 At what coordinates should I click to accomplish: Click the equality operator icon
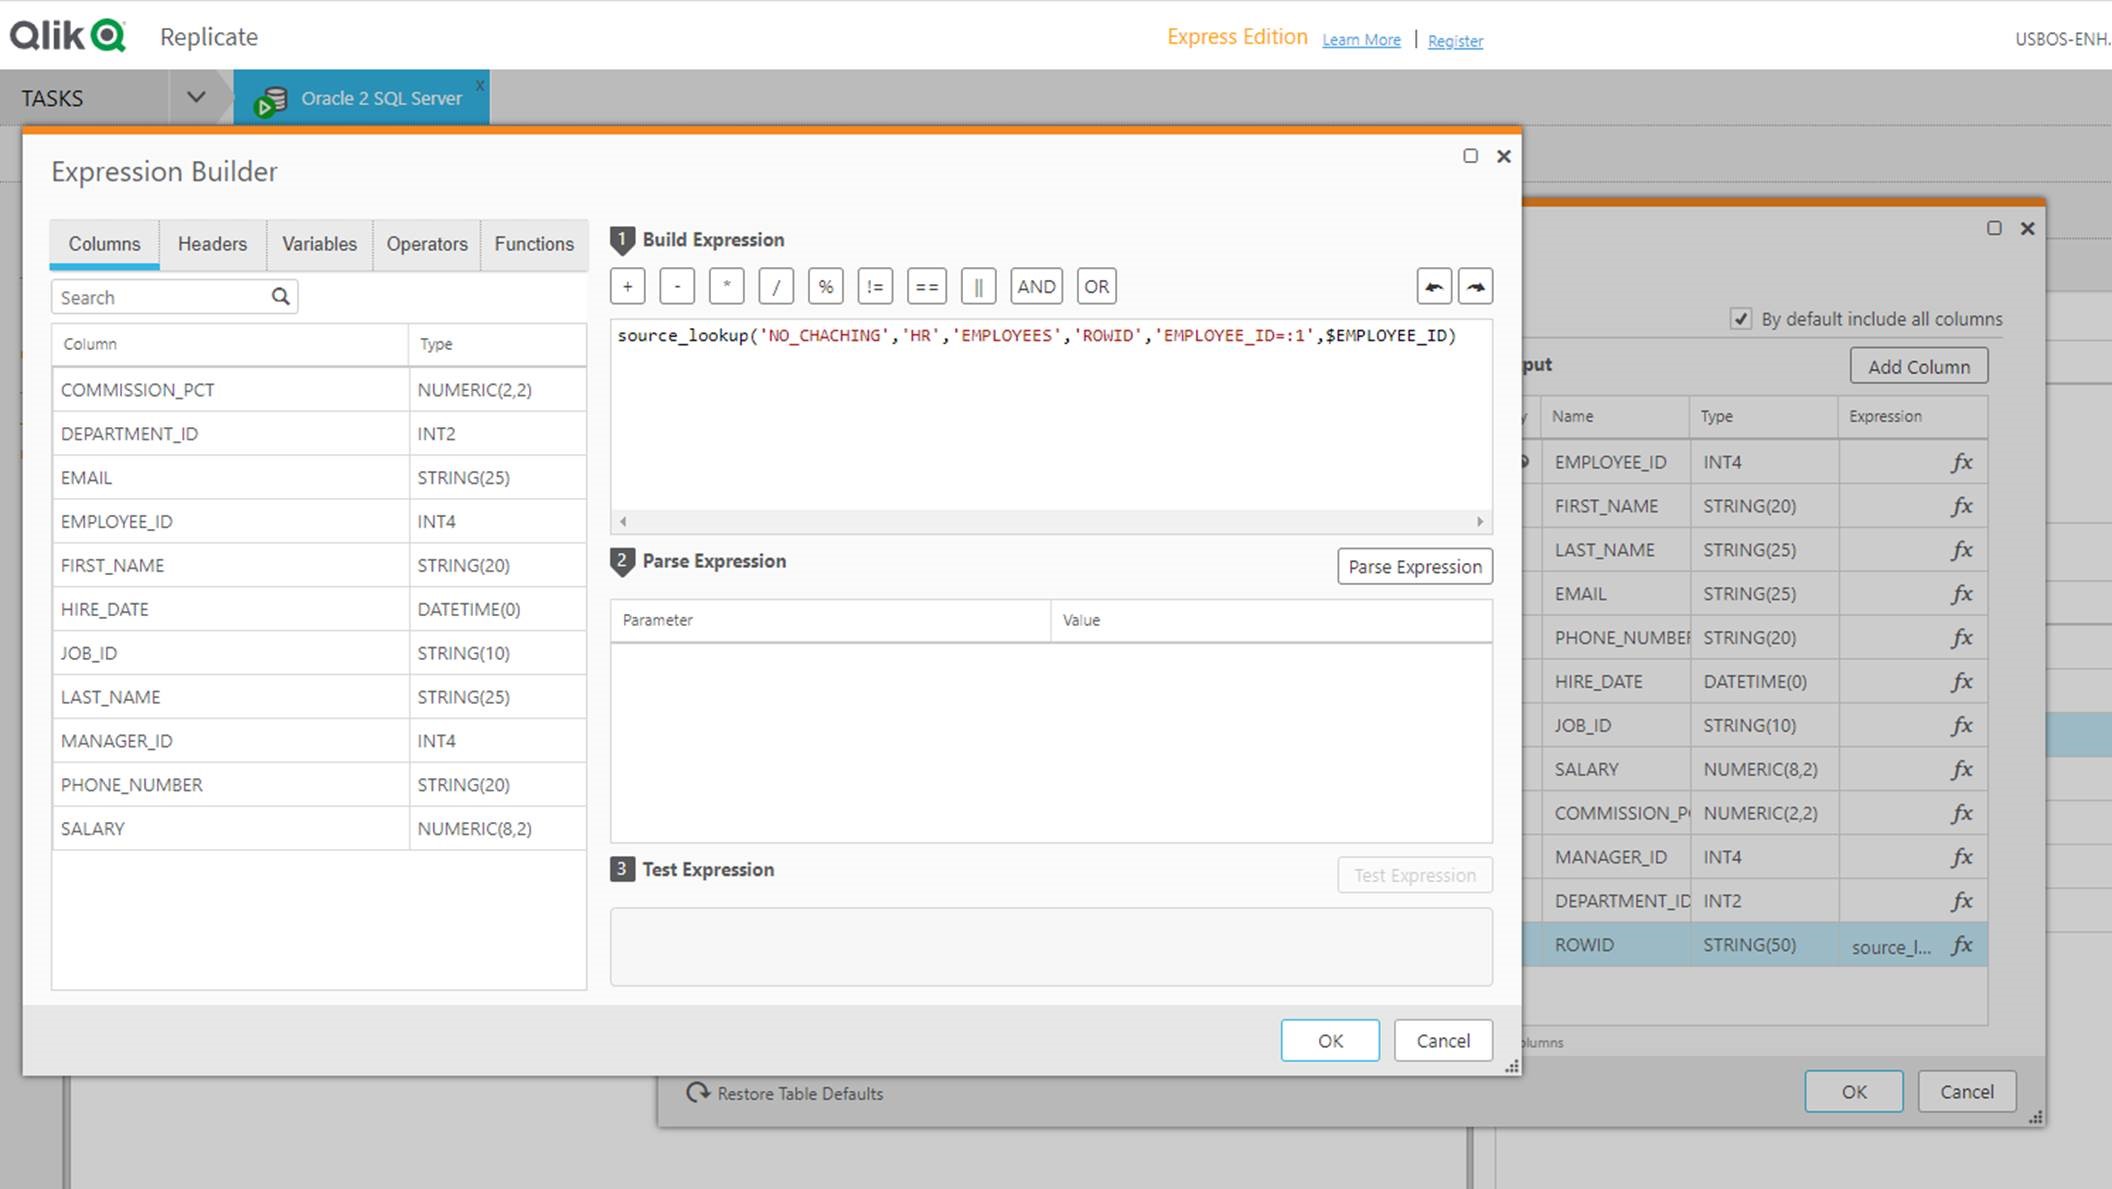[x=925, y=286]
